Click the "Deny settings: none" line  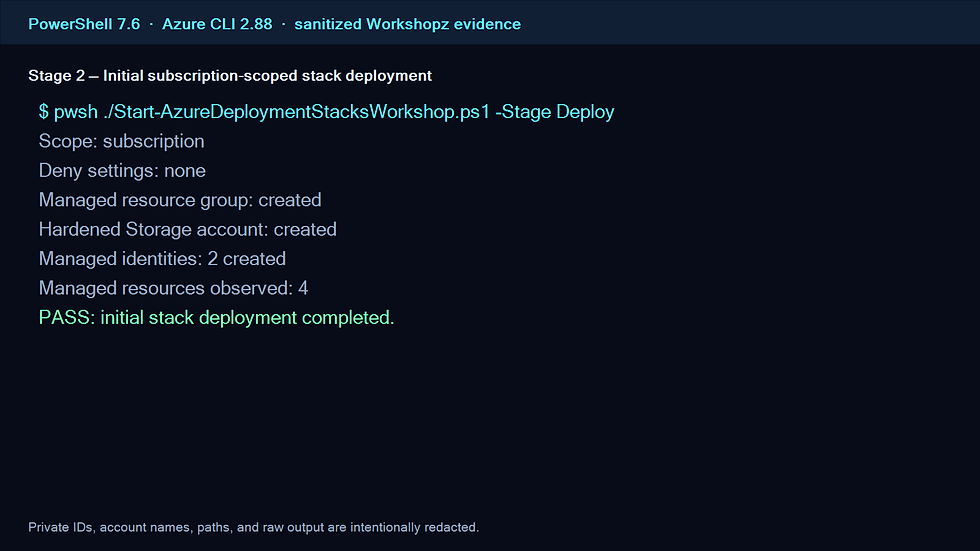pyautogui.click(x=122, y=171)
